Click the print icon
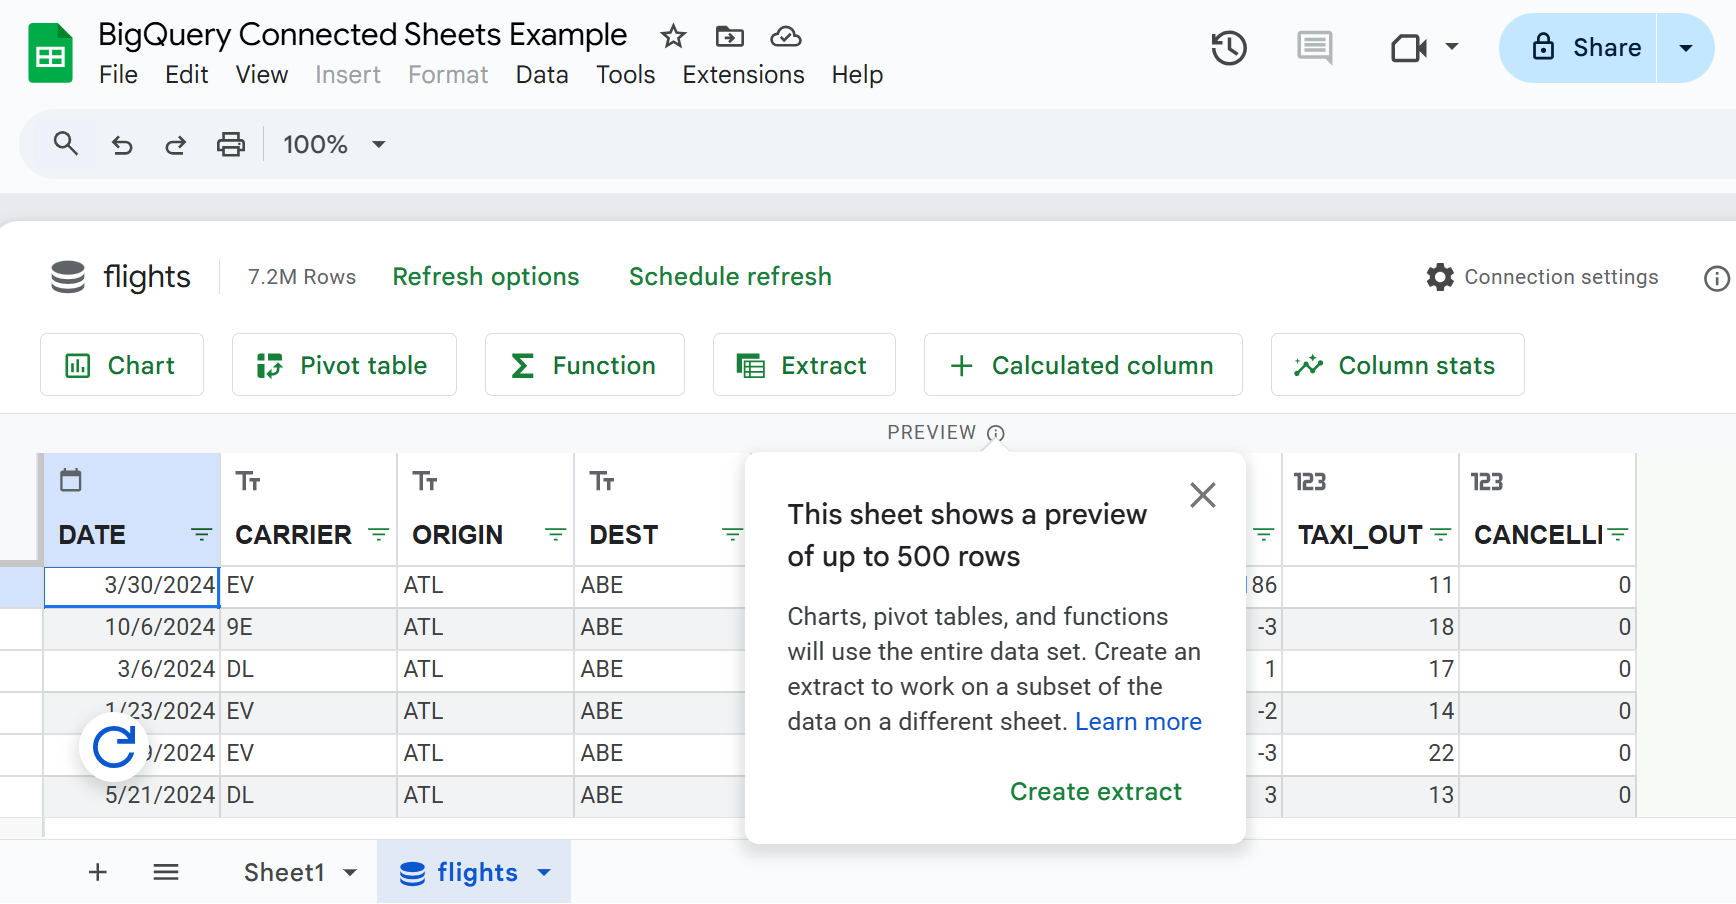1736x904 pixels. pos(231,145)
